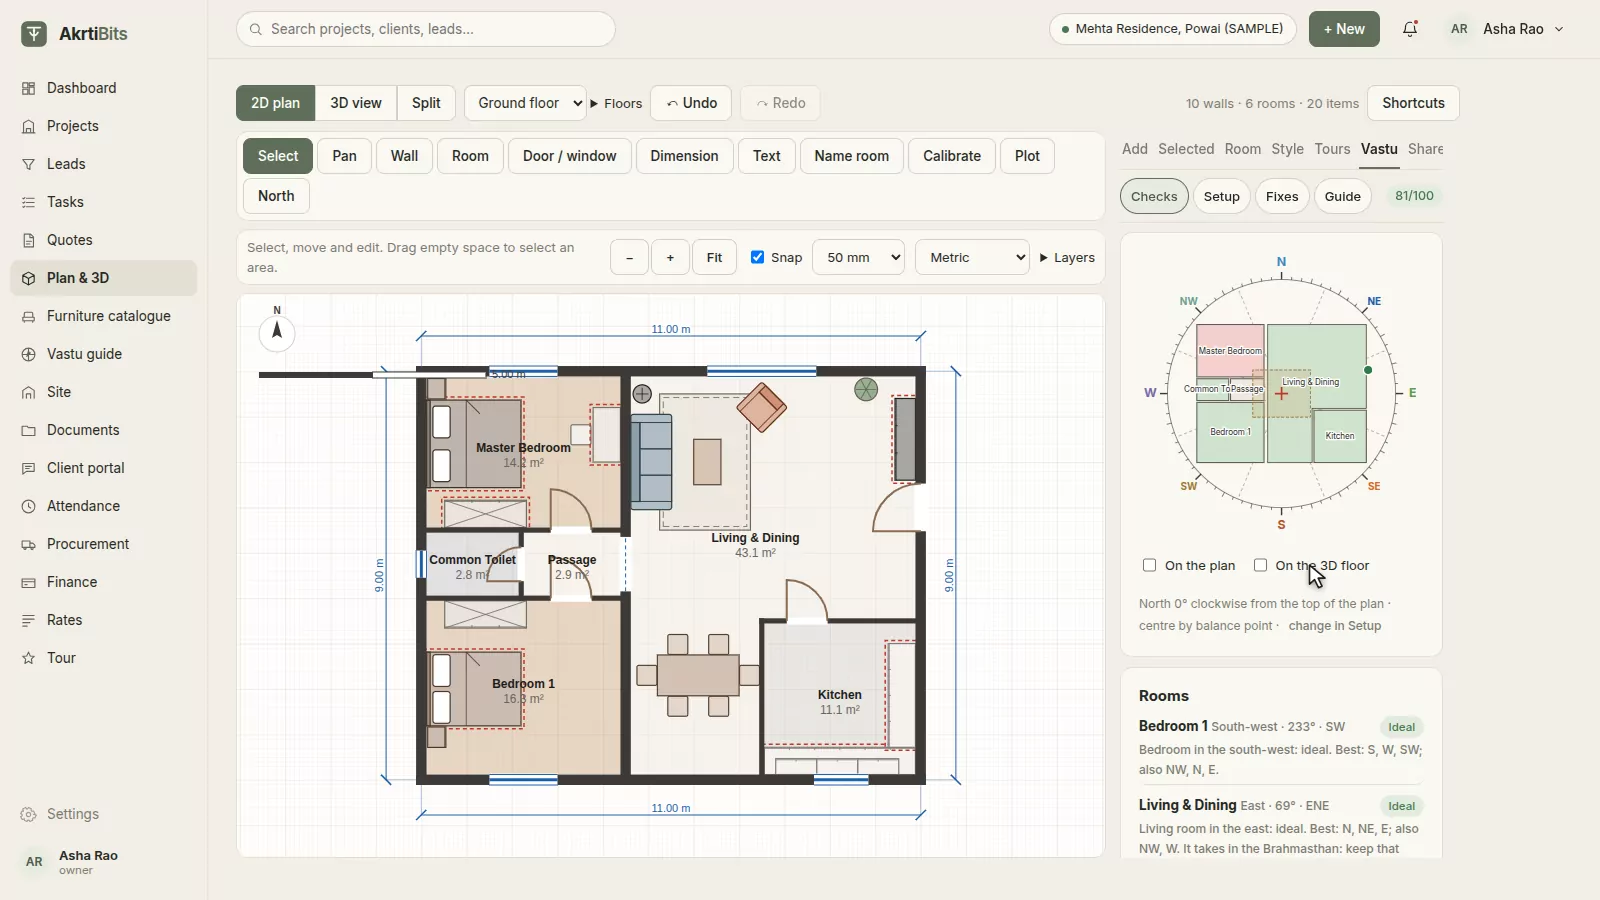Click the Fit view button
1600x900 pixels.
(x=714, y=257)
